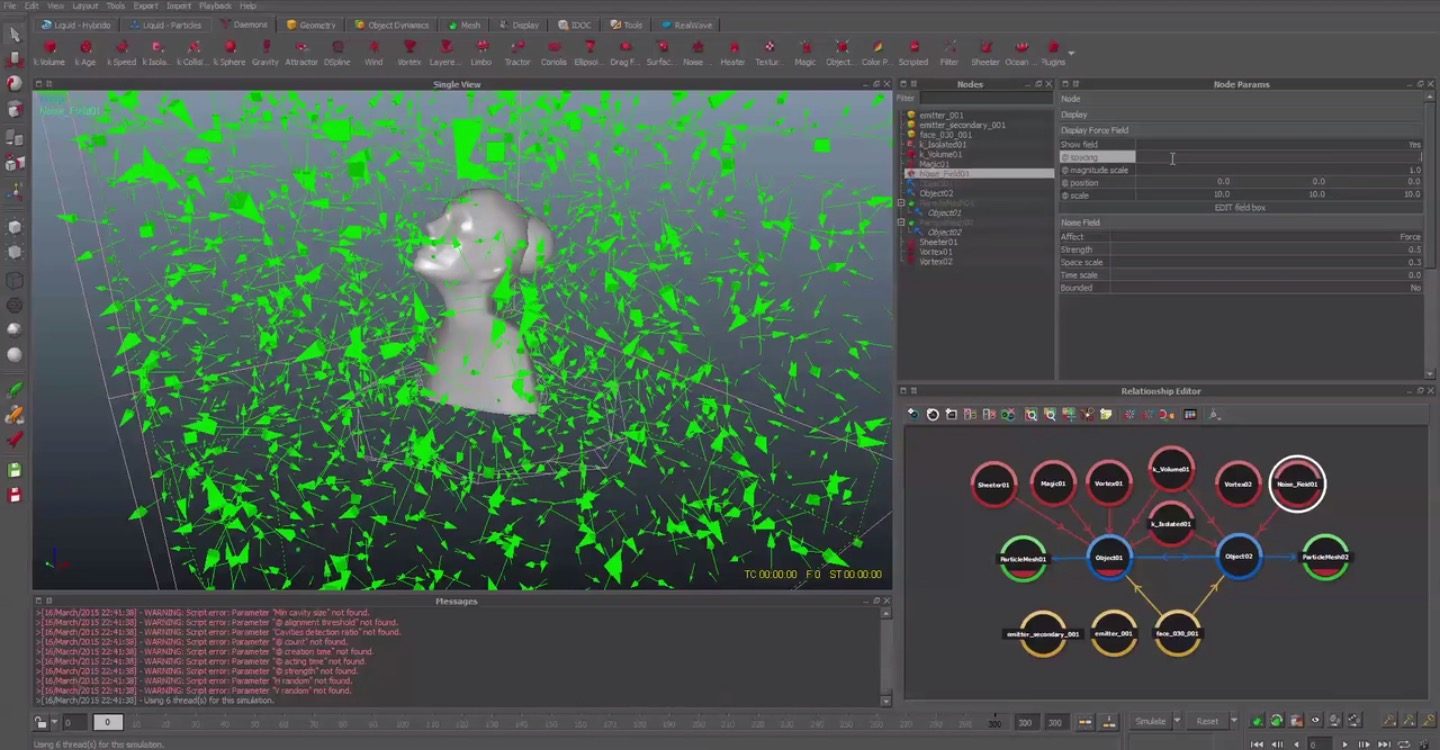Play the timeline forward

(1346, 744)
